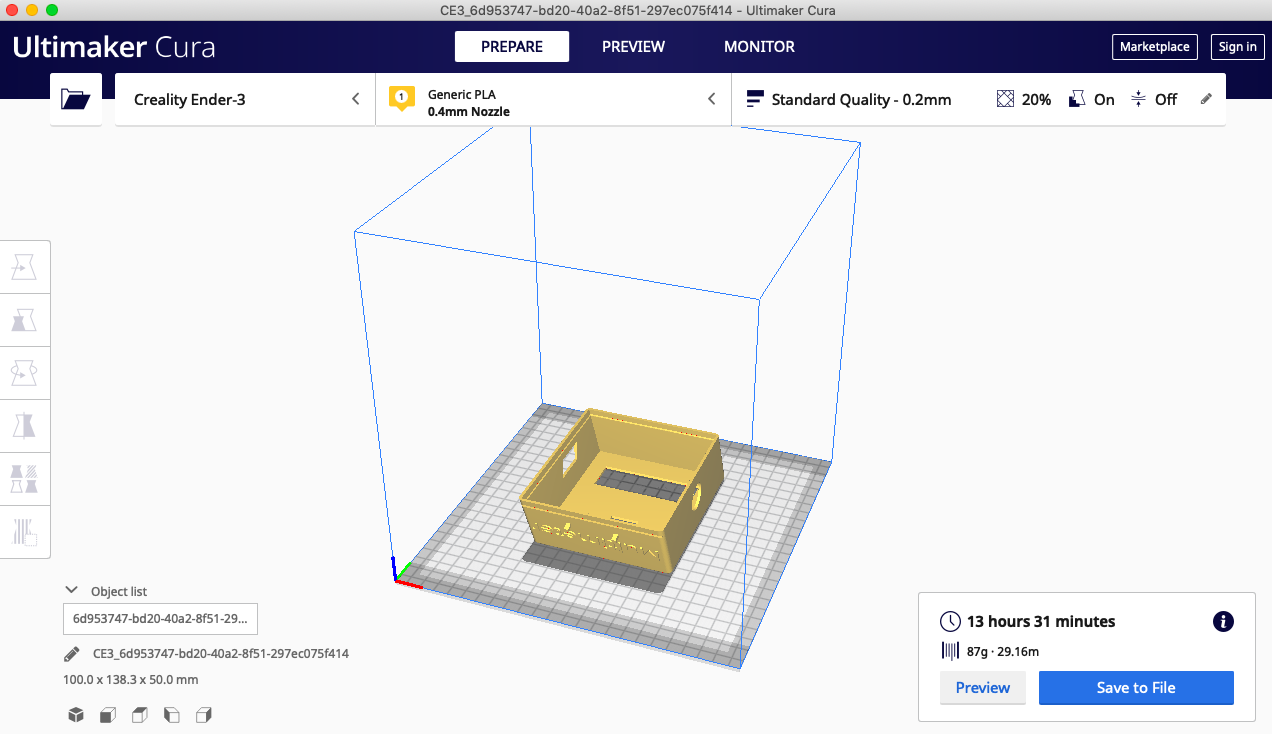Switch to the PREVIEW stage tab
The width and height of the screenshot is (1272, 734).
pos(633,47)
